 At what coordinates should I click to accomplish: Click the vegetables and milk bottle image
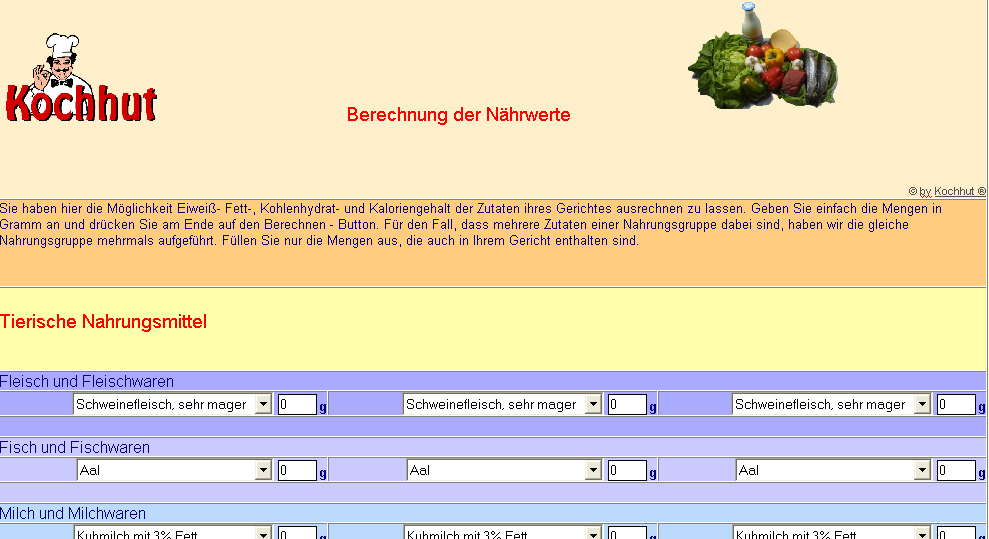[763, 60]
